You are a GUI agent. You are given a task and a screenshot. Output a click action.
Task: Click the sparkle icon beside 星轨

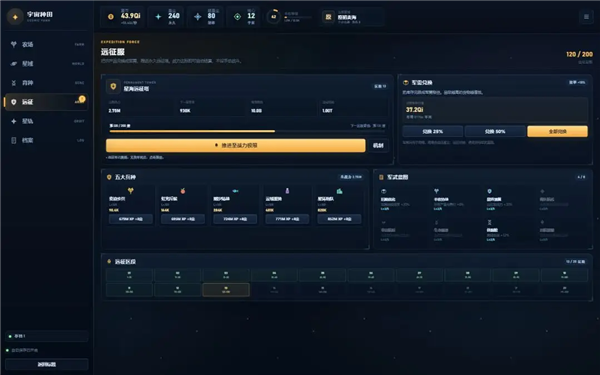14,121
